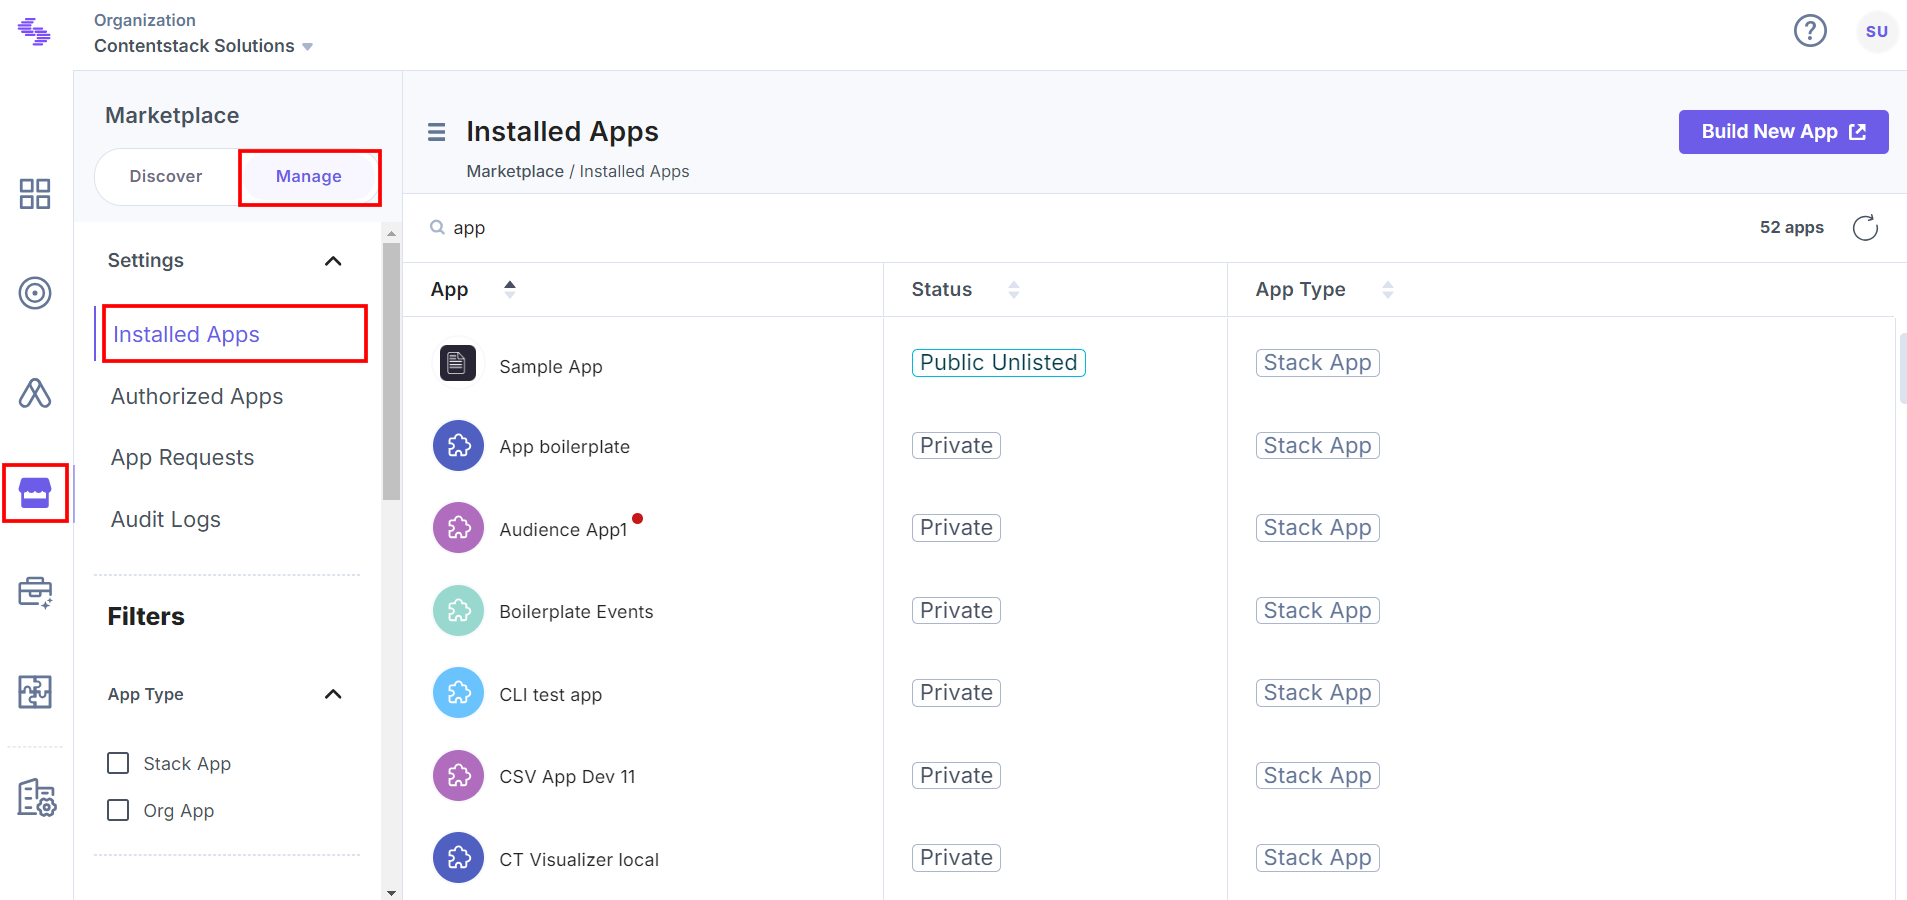
Task: Click Stack App tag in Sample App row
Action: click(1318, 363)
